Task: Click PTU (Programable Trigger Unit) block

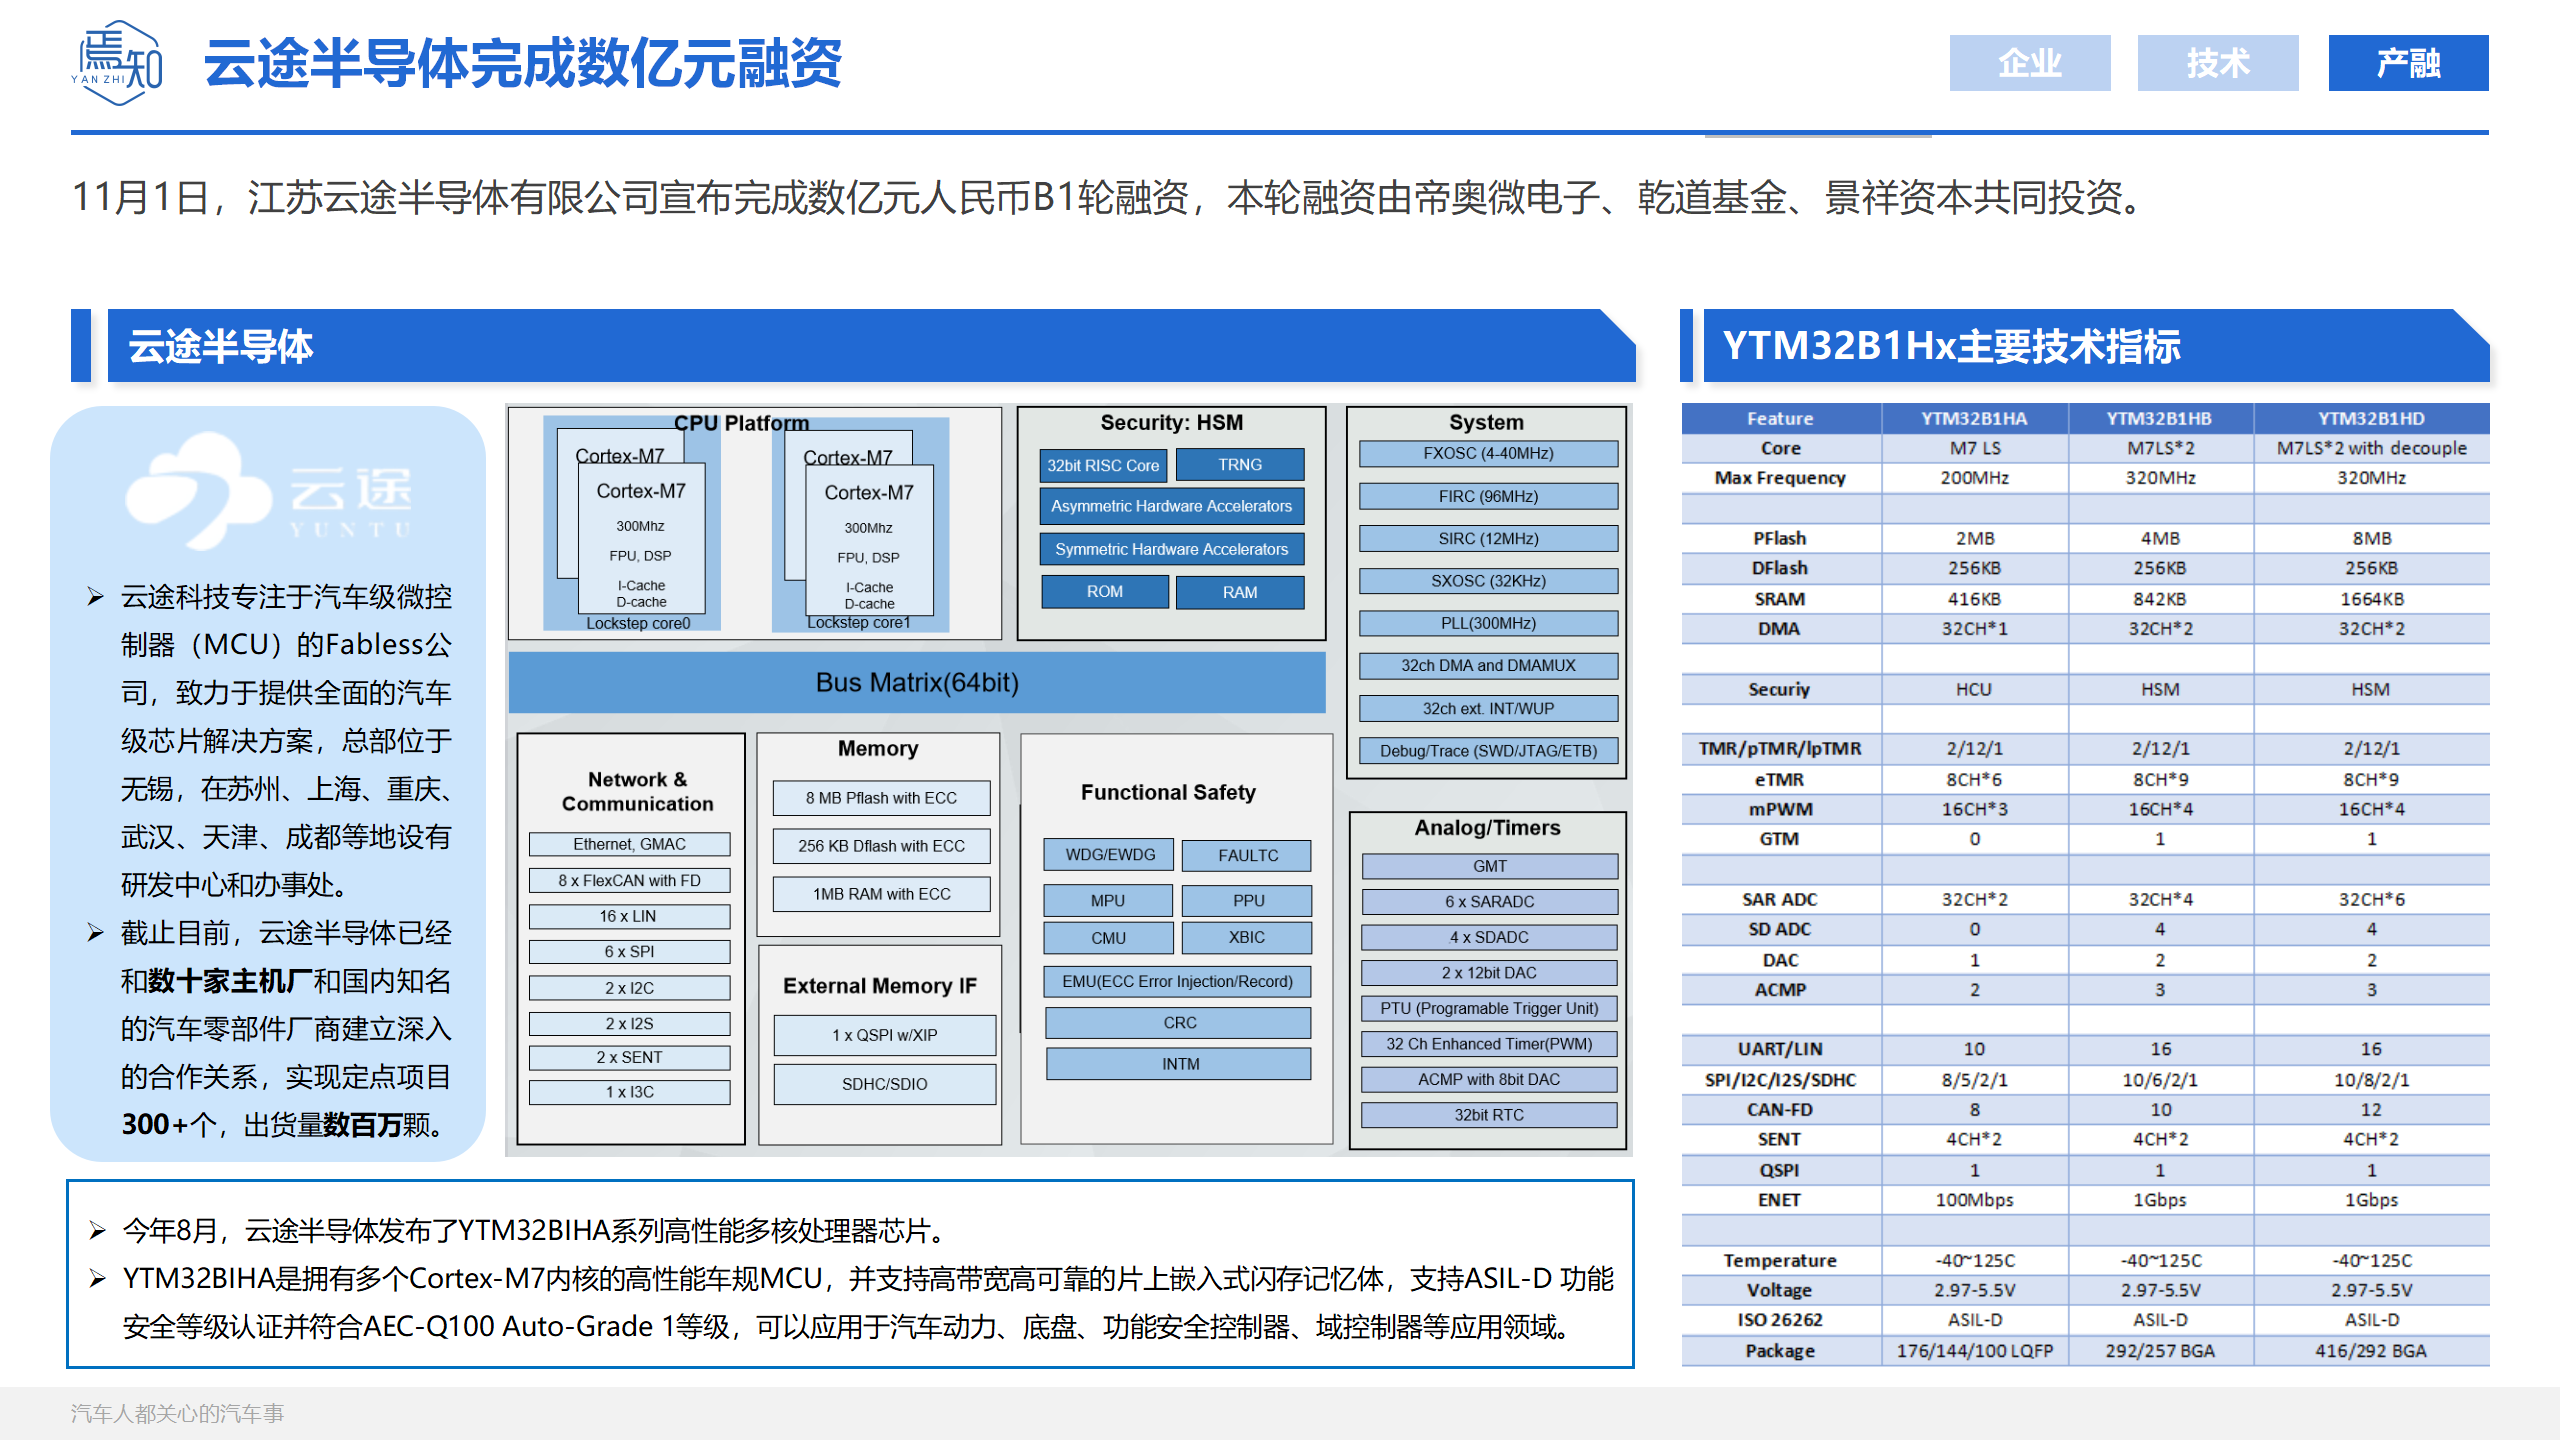Action: (x=1489, y=1008)
